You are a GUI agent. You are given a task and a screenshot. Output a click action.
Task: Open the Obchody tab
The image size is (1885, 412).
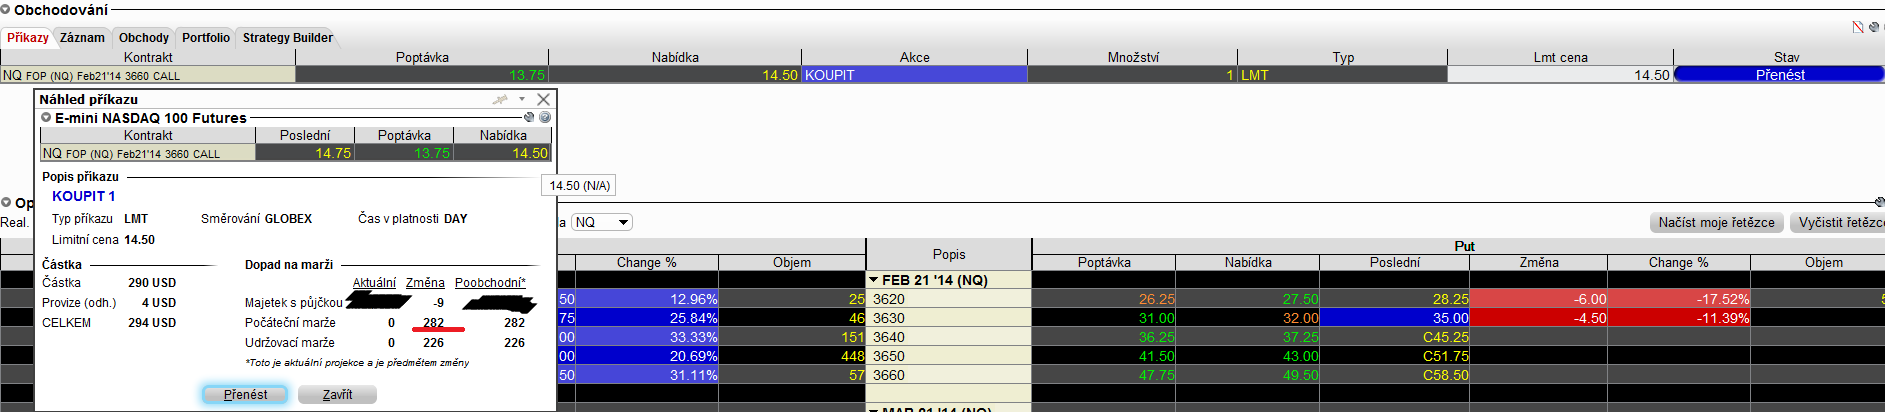pyautogui.click(x=144, y=37)
